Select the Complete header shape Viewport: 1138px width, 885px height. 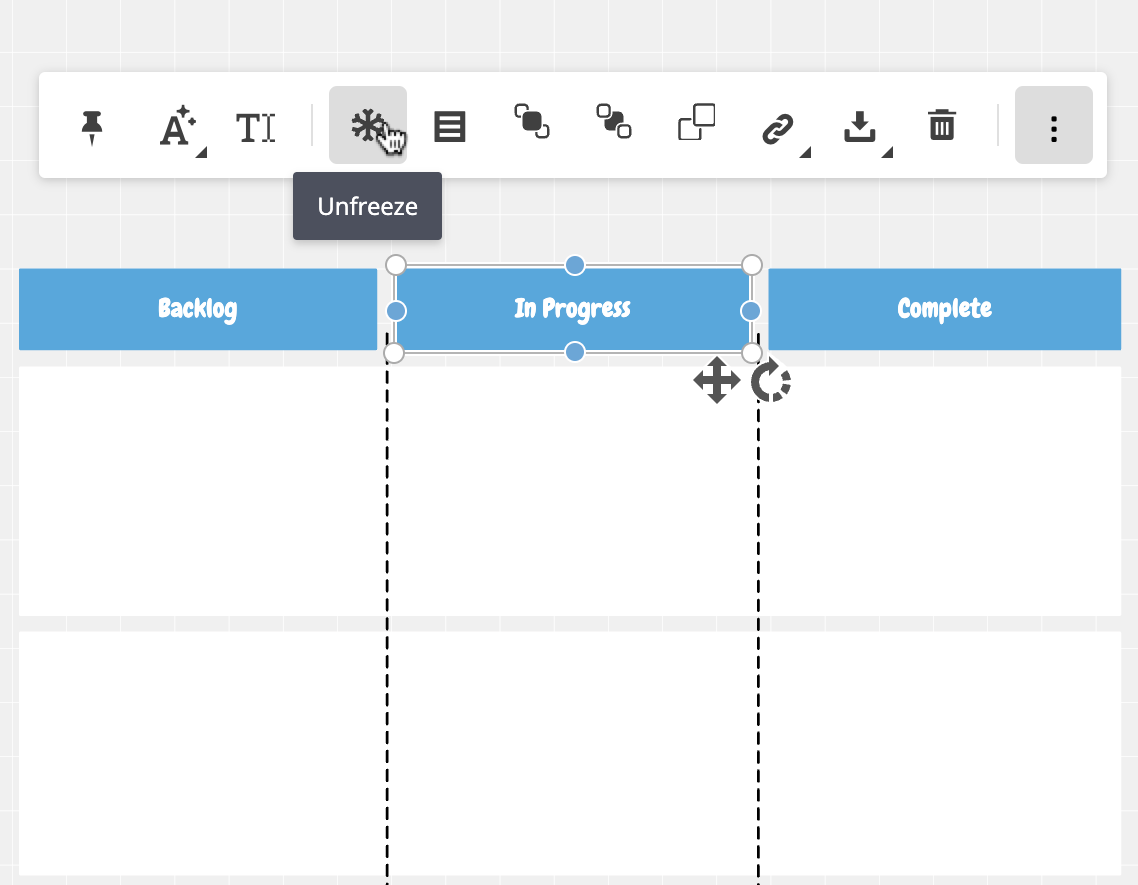(x=945, y=309)
